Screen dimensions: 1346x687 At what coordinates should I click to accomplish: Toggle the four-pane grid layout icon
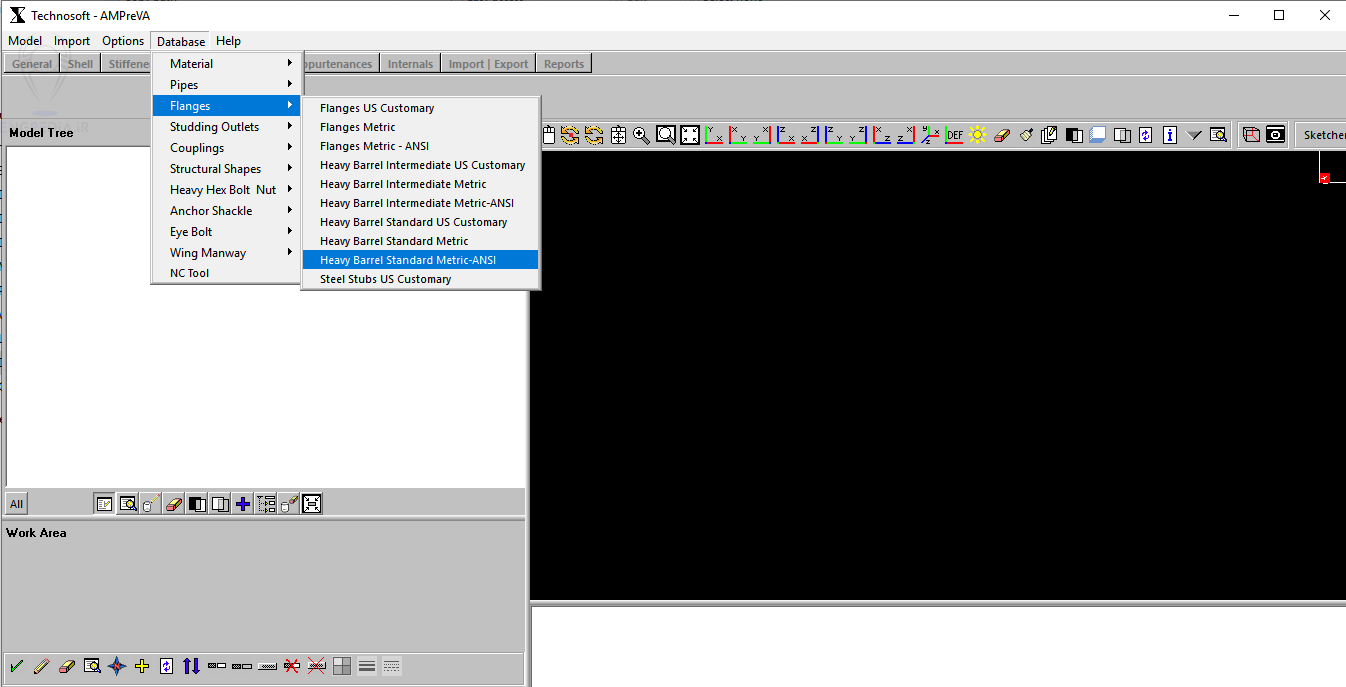342,666
